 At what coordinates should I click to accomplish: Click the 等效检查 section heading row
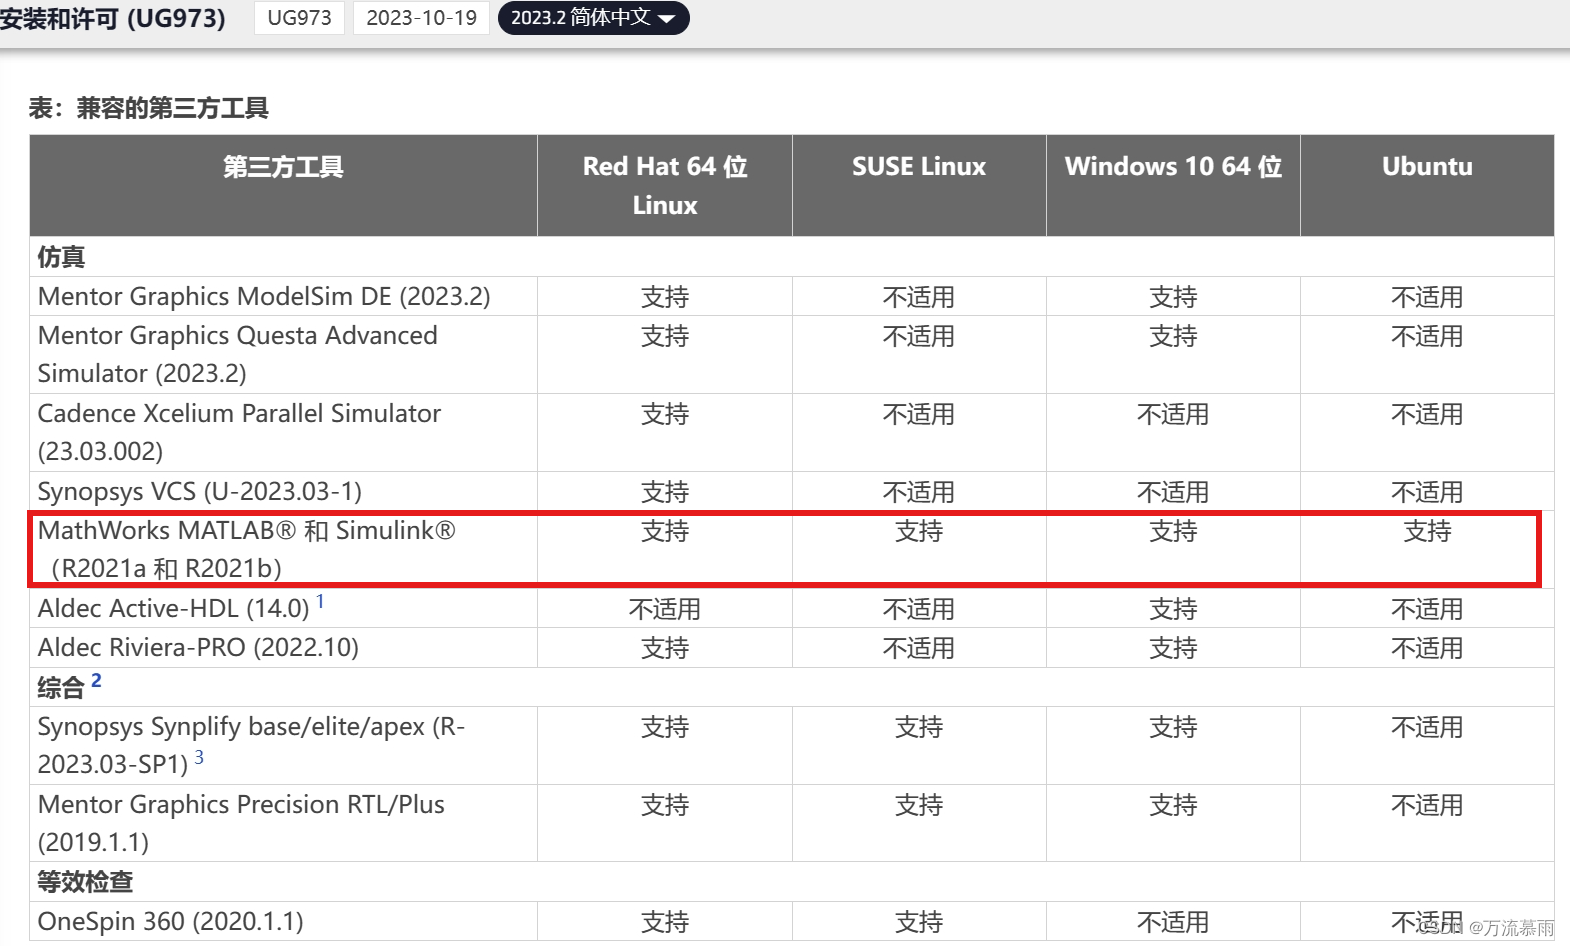pyautogui.click(x=792, y=882)
